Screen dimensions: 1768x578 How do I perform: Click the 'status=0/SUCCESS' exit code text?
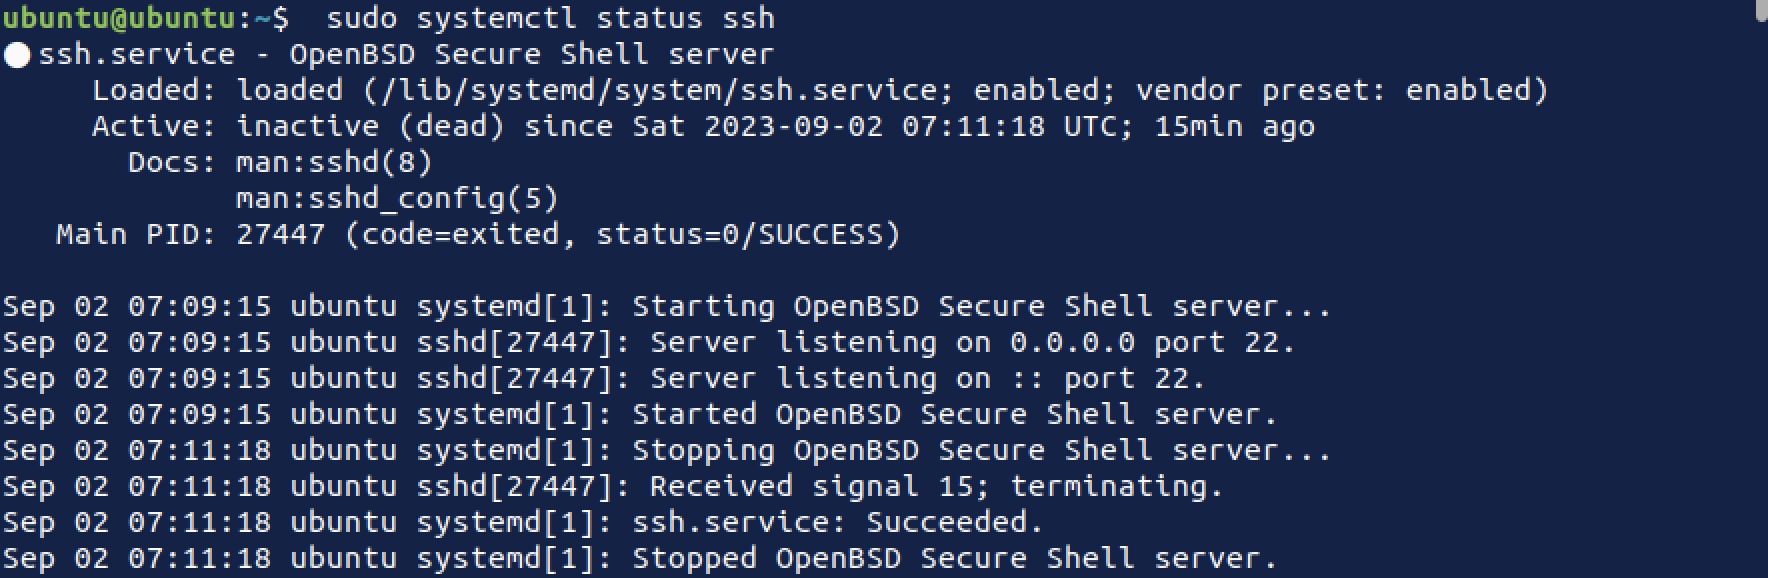coord(739,234)
